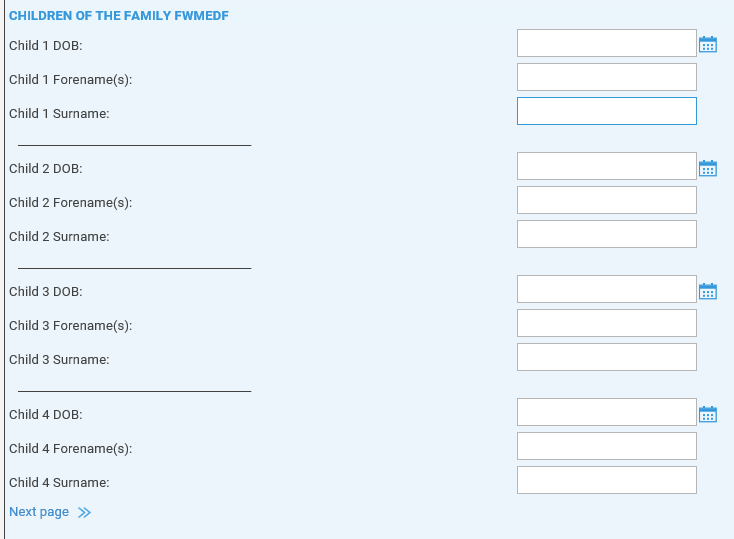Image resolution: width=734 pixels, height=539 pixels.
Task: Select the Child 2 Forename(s) field
Action: pyautogui.click(x=607, y=200)
